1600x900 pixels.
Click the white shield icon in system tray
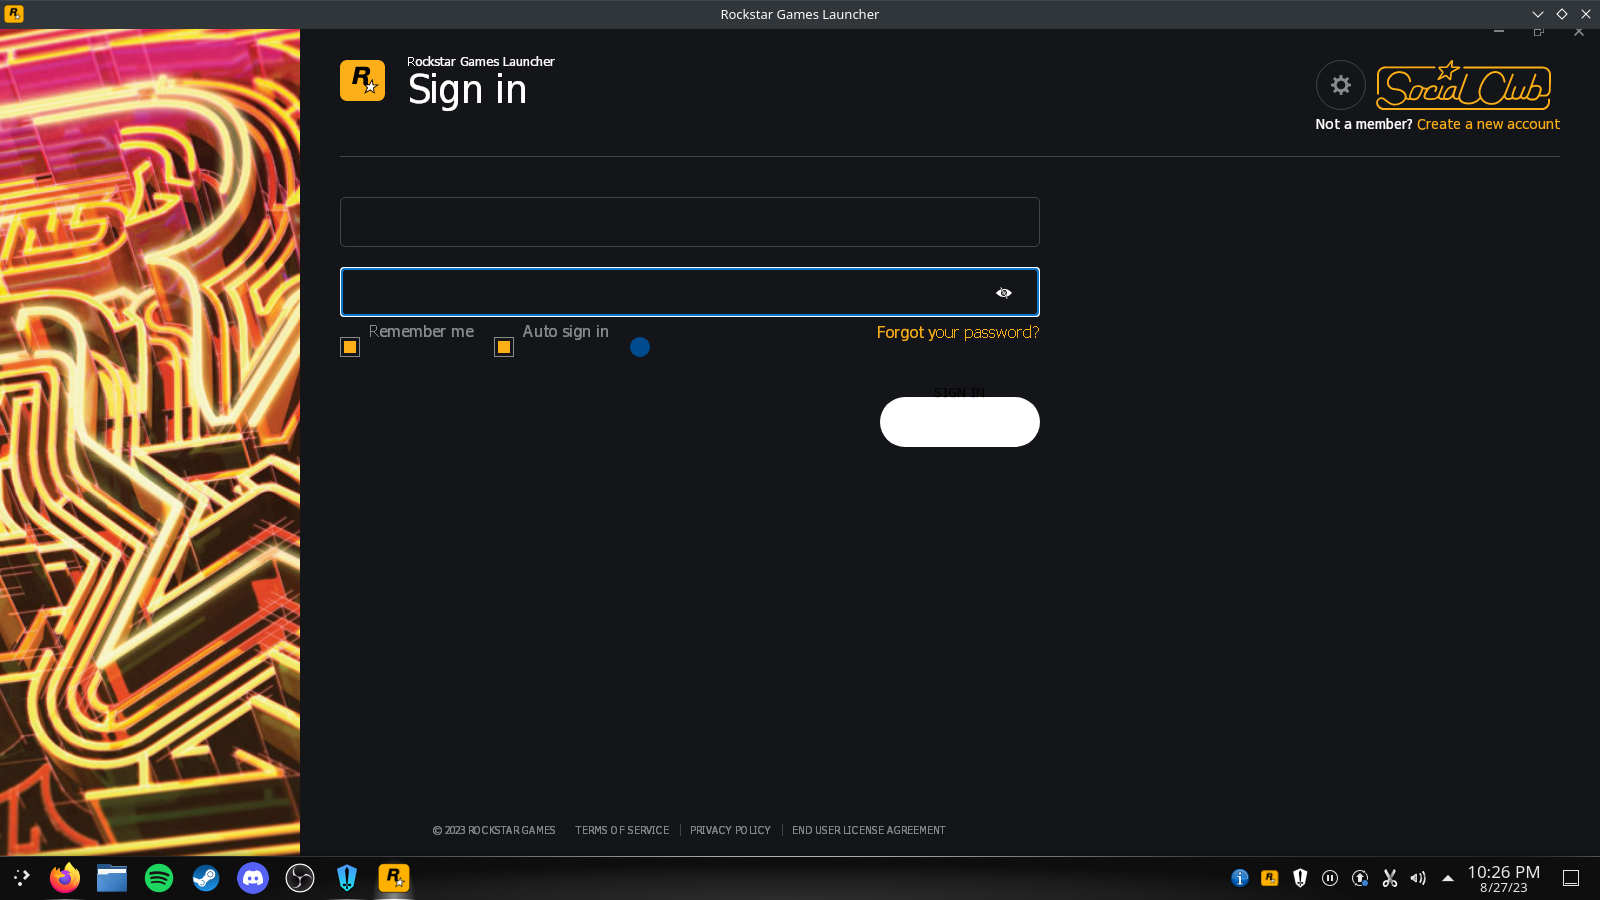[1300, 878]
